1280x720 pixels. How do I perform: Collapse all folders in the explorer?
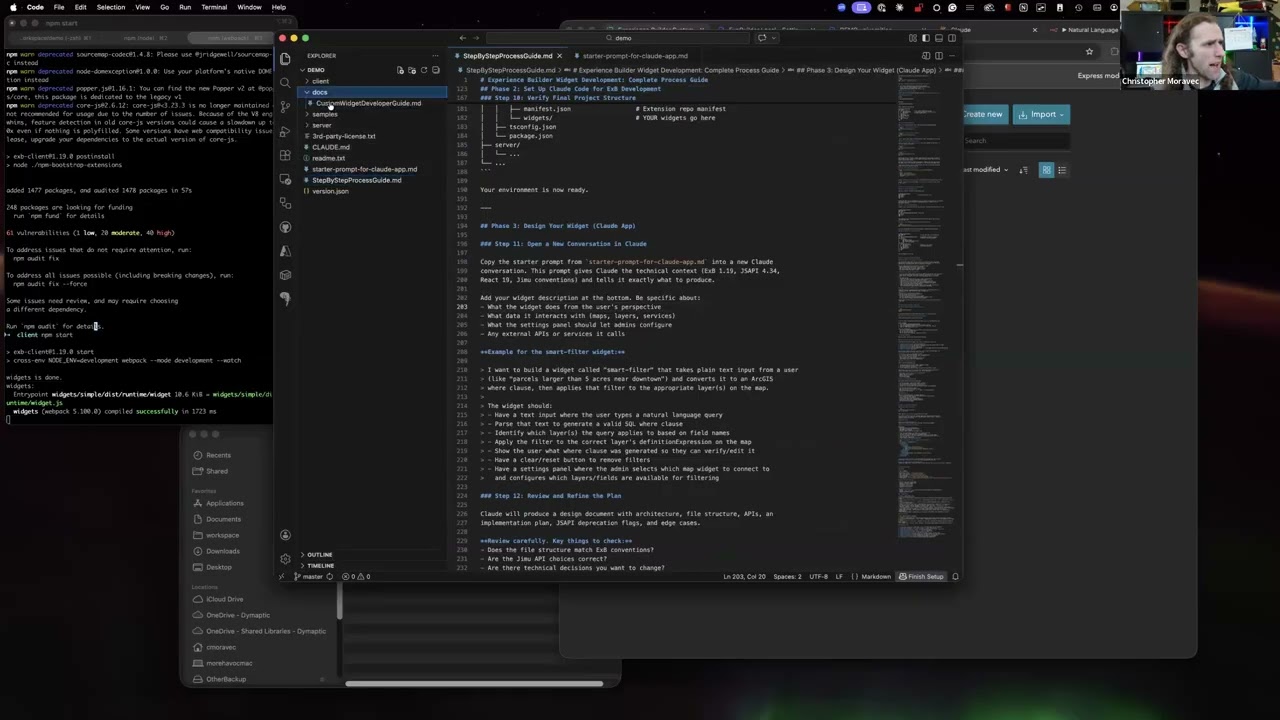pyautogui.click(x=435, y=70)
